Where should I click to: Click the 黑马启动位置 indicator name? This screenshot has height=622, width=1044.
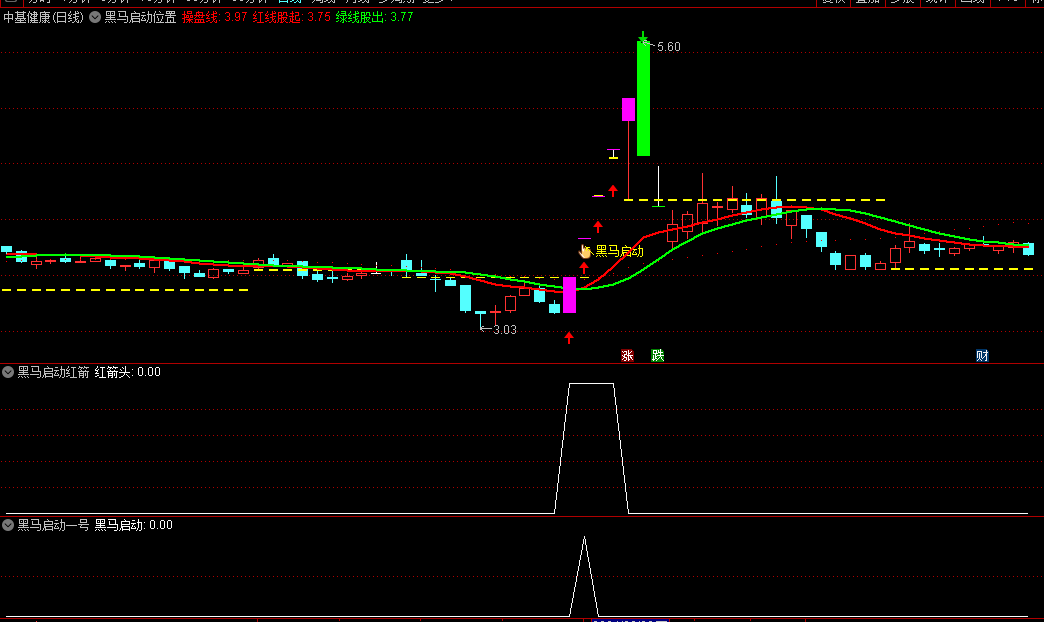pyautogui.click(x=140, y=17)
